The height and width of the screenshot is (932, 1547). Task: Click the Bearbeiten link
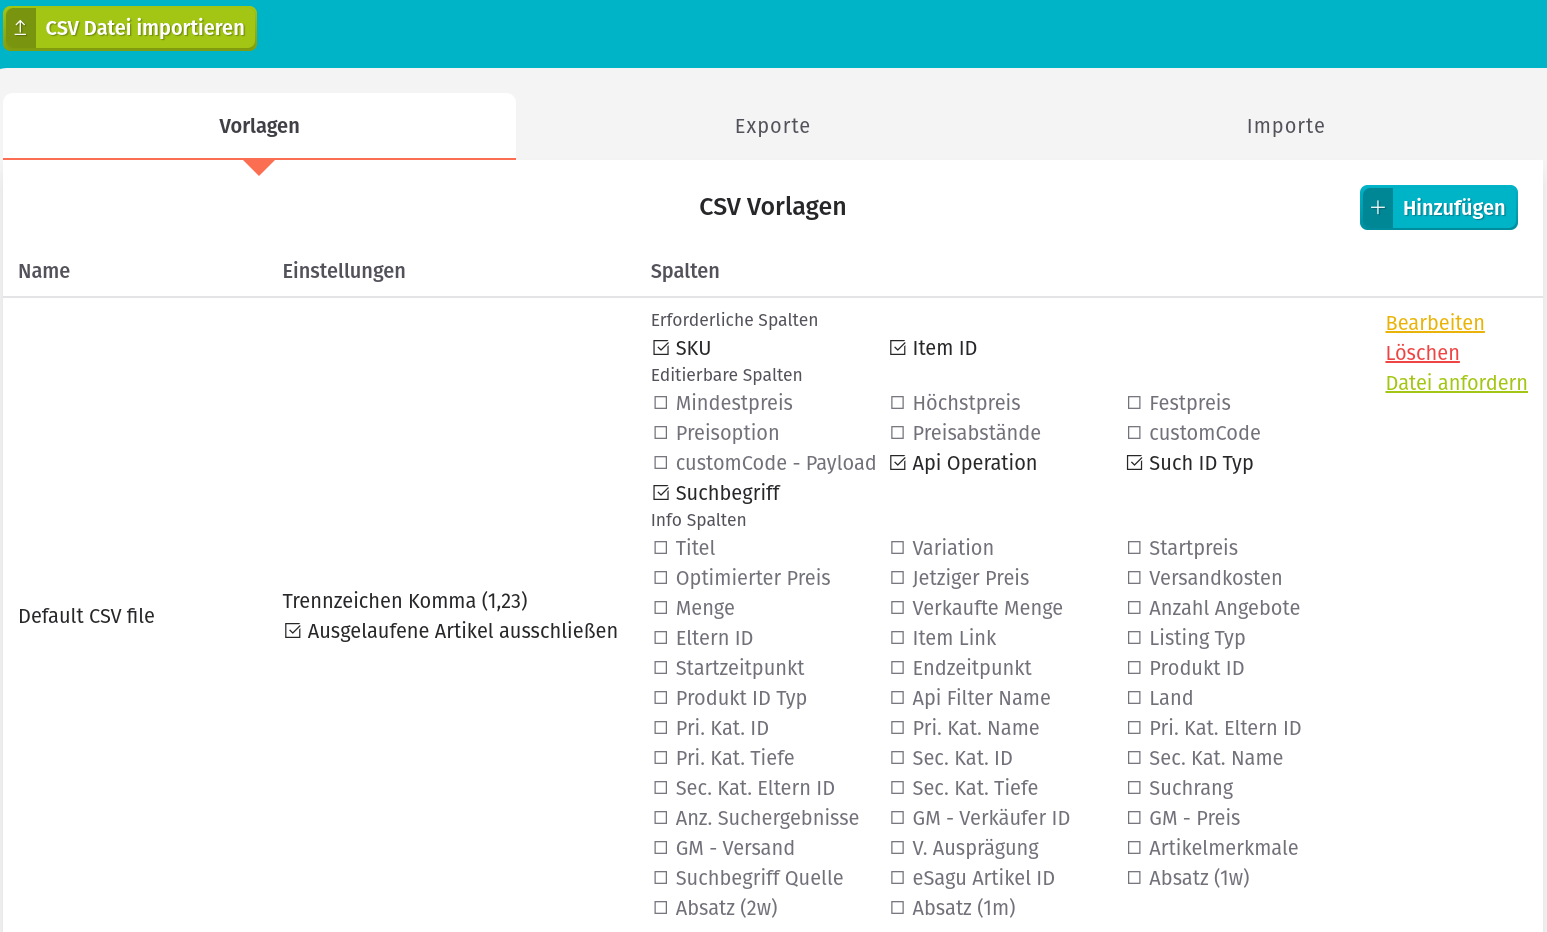[1434, 323]
